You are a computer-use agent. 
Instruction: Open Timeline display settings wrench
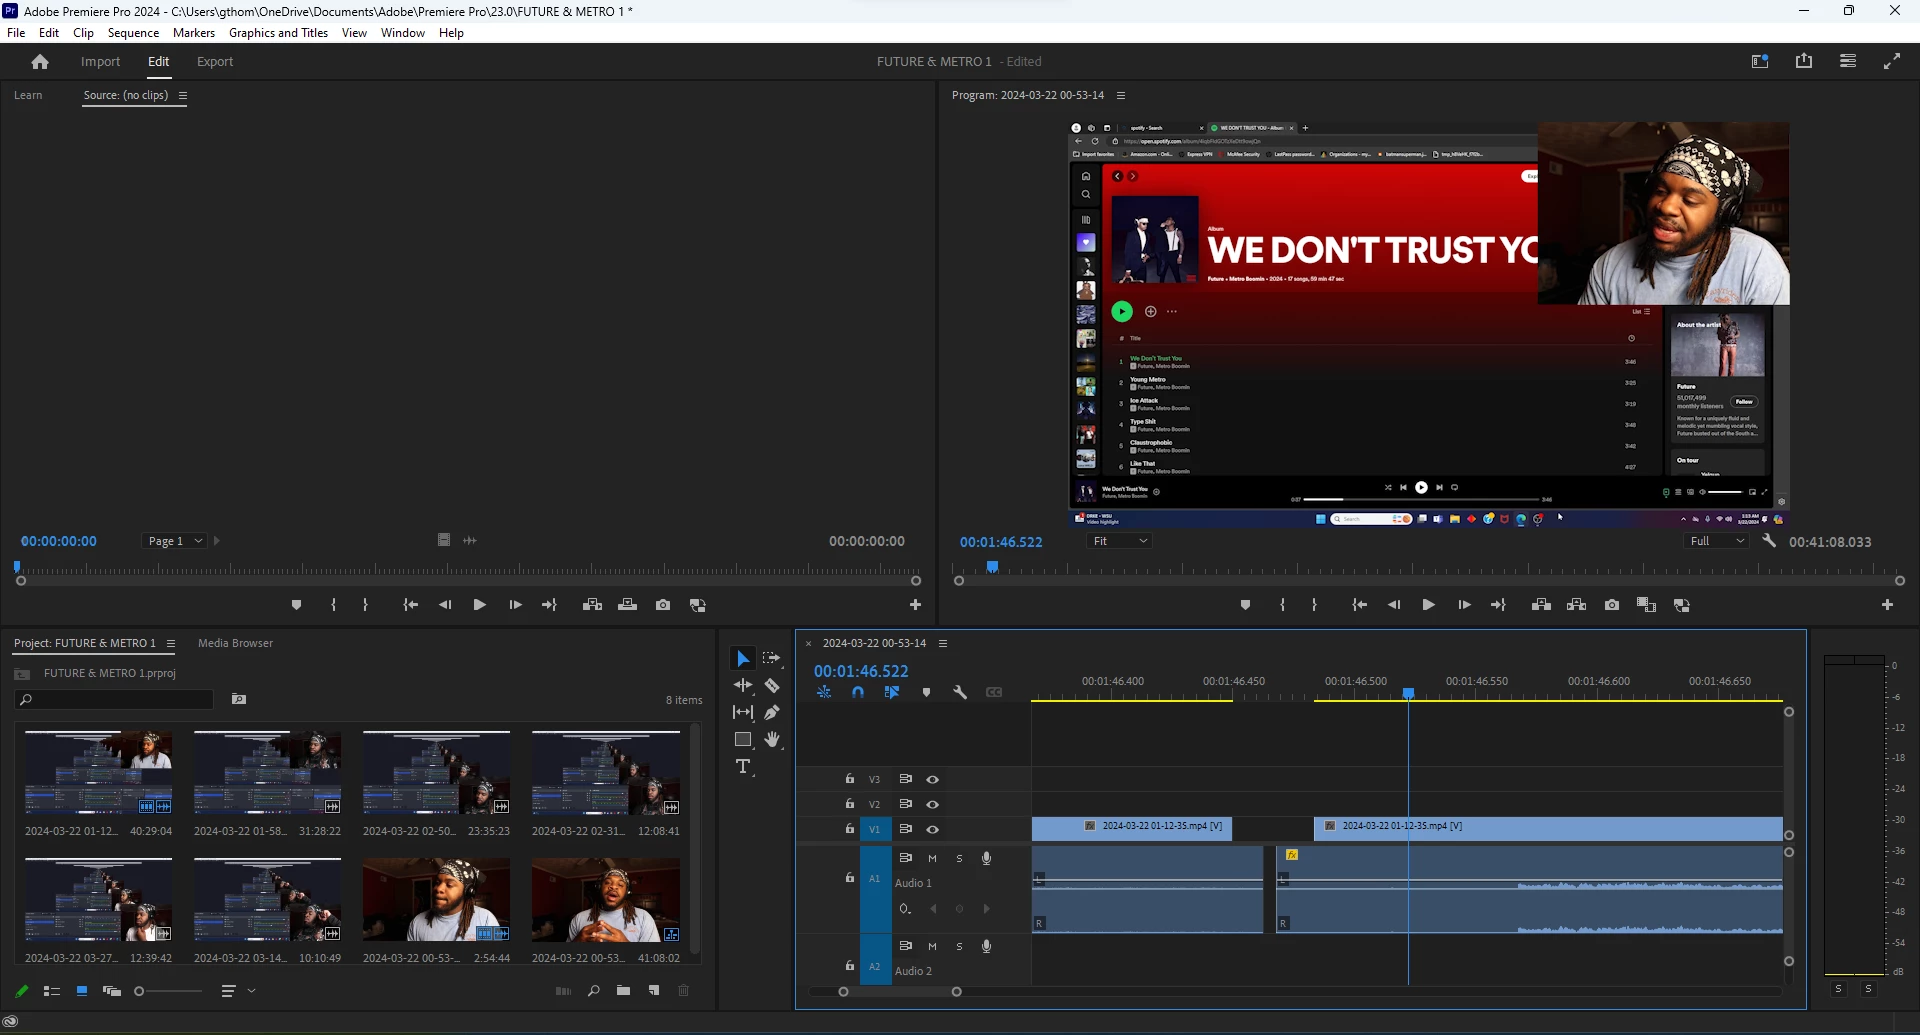click(960, 692)
